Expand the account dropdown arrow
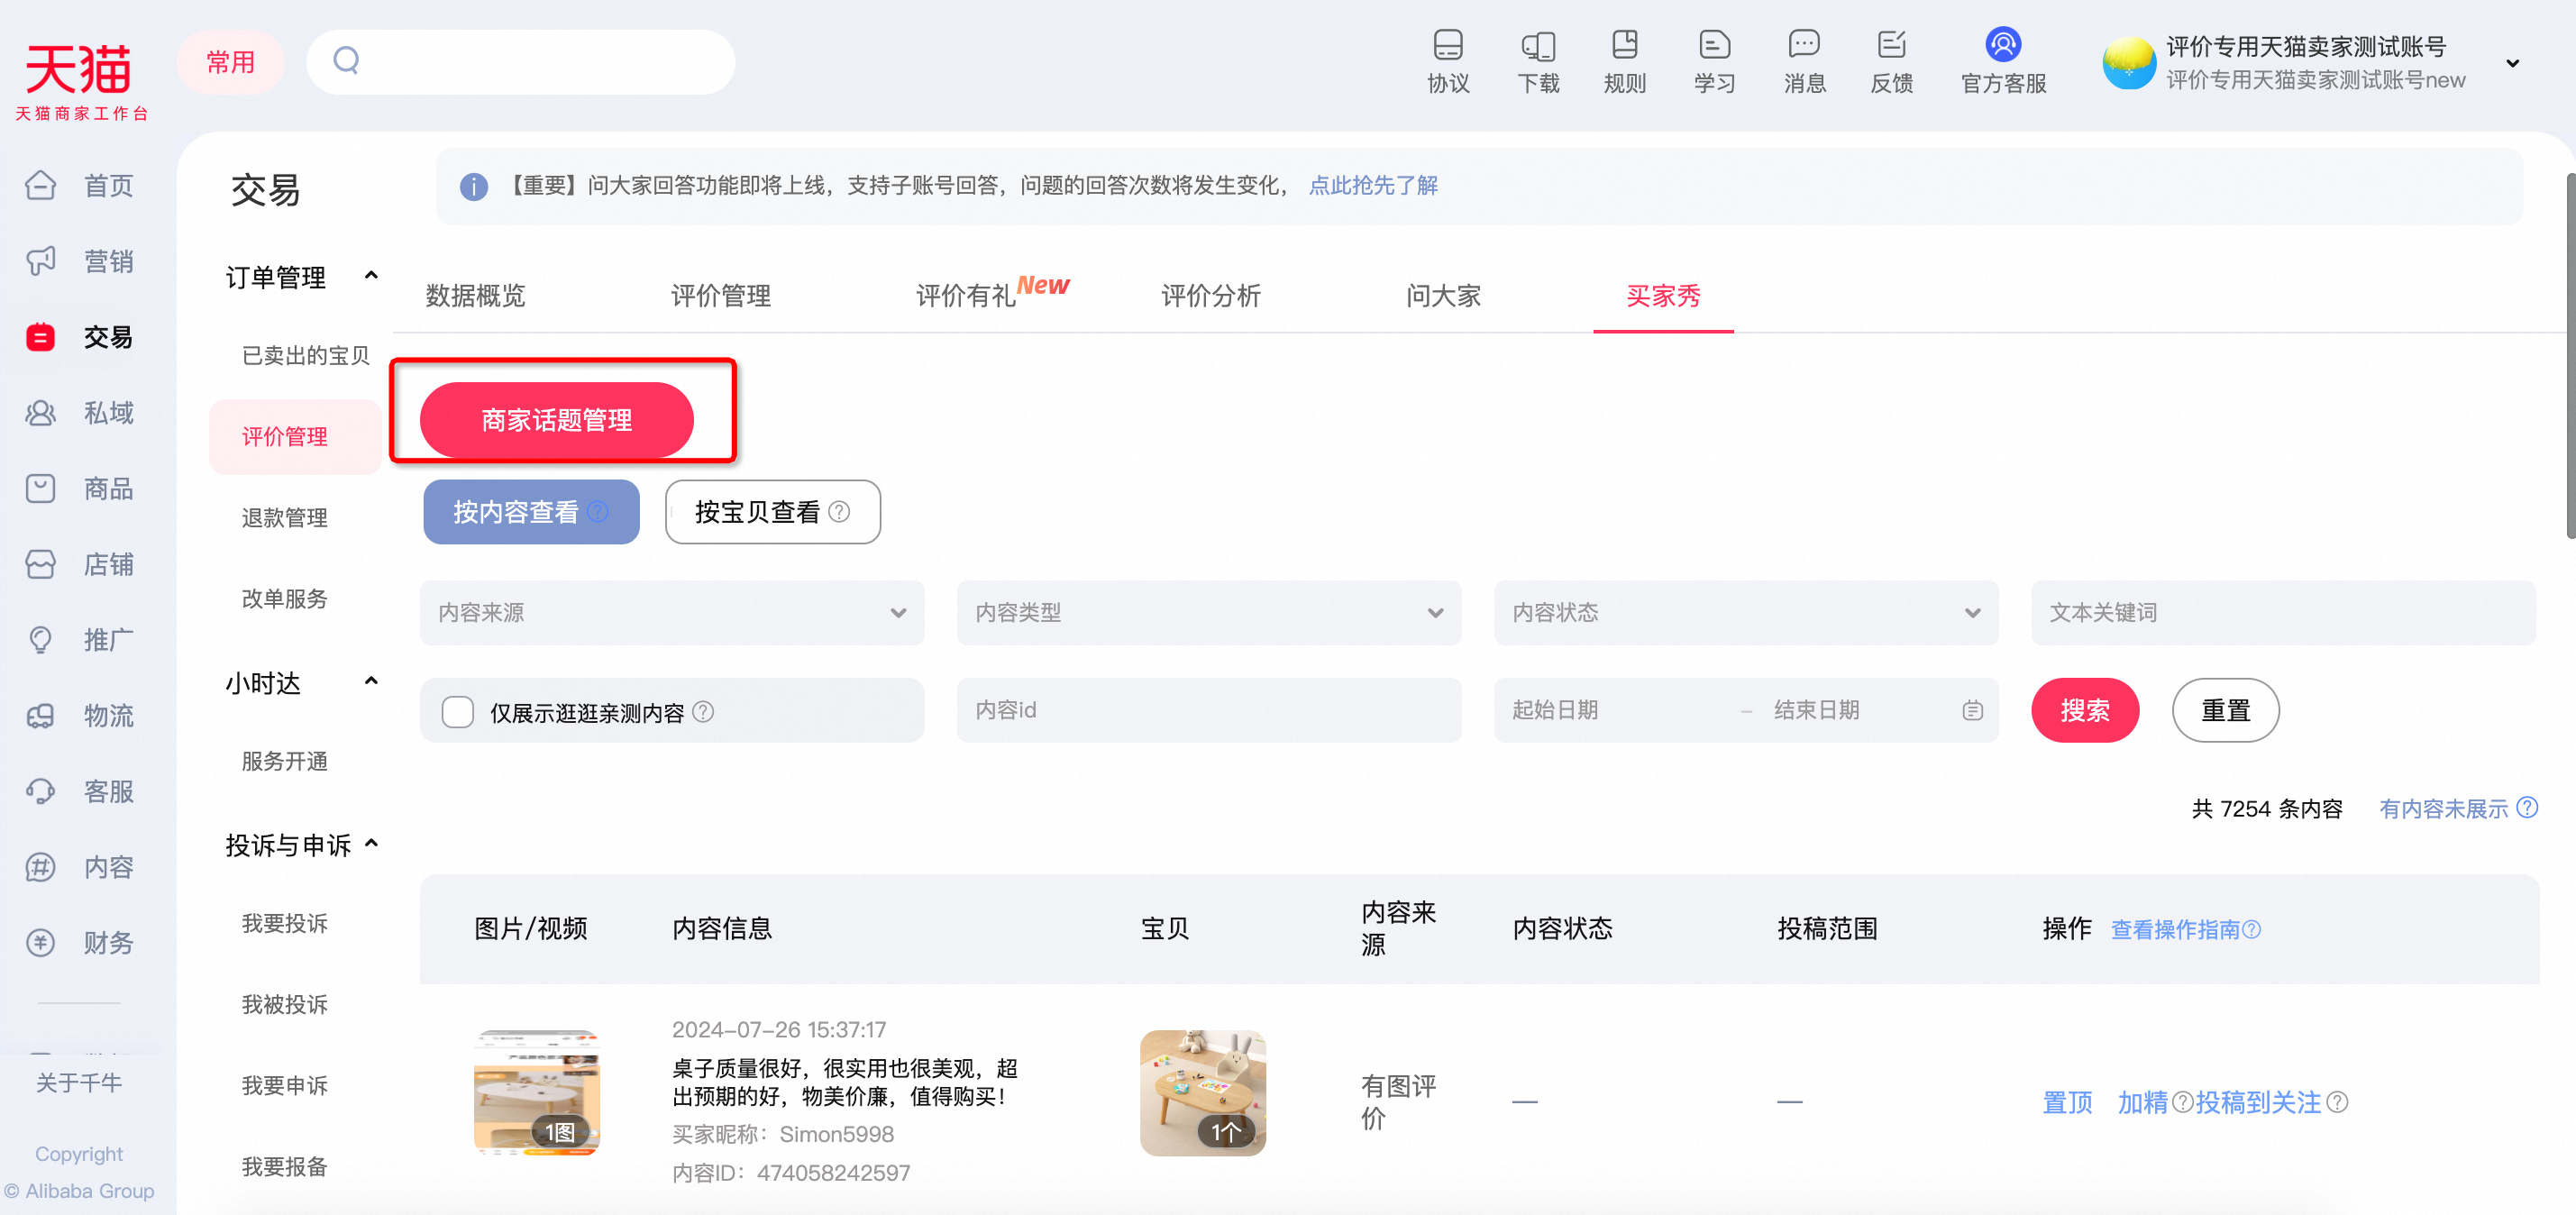Image resolution: width=2576 pixels, height=1215 pixels. [2512, 63]
